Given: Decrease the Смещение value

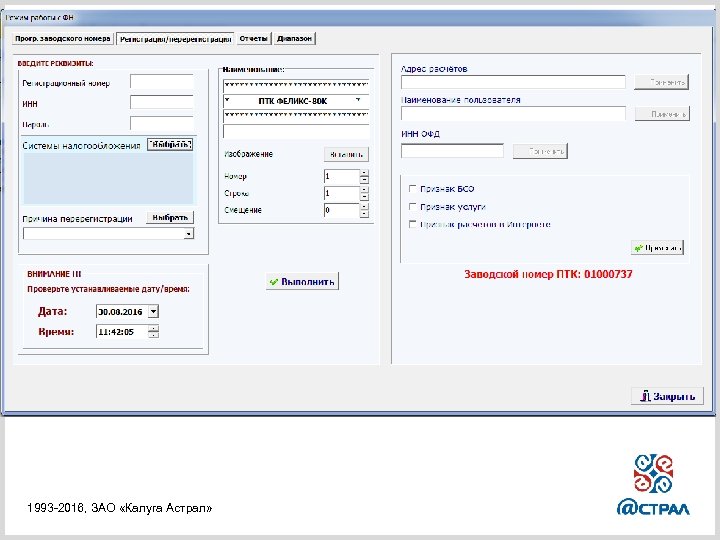Looking at the screenshot, I should pos(364,214).
